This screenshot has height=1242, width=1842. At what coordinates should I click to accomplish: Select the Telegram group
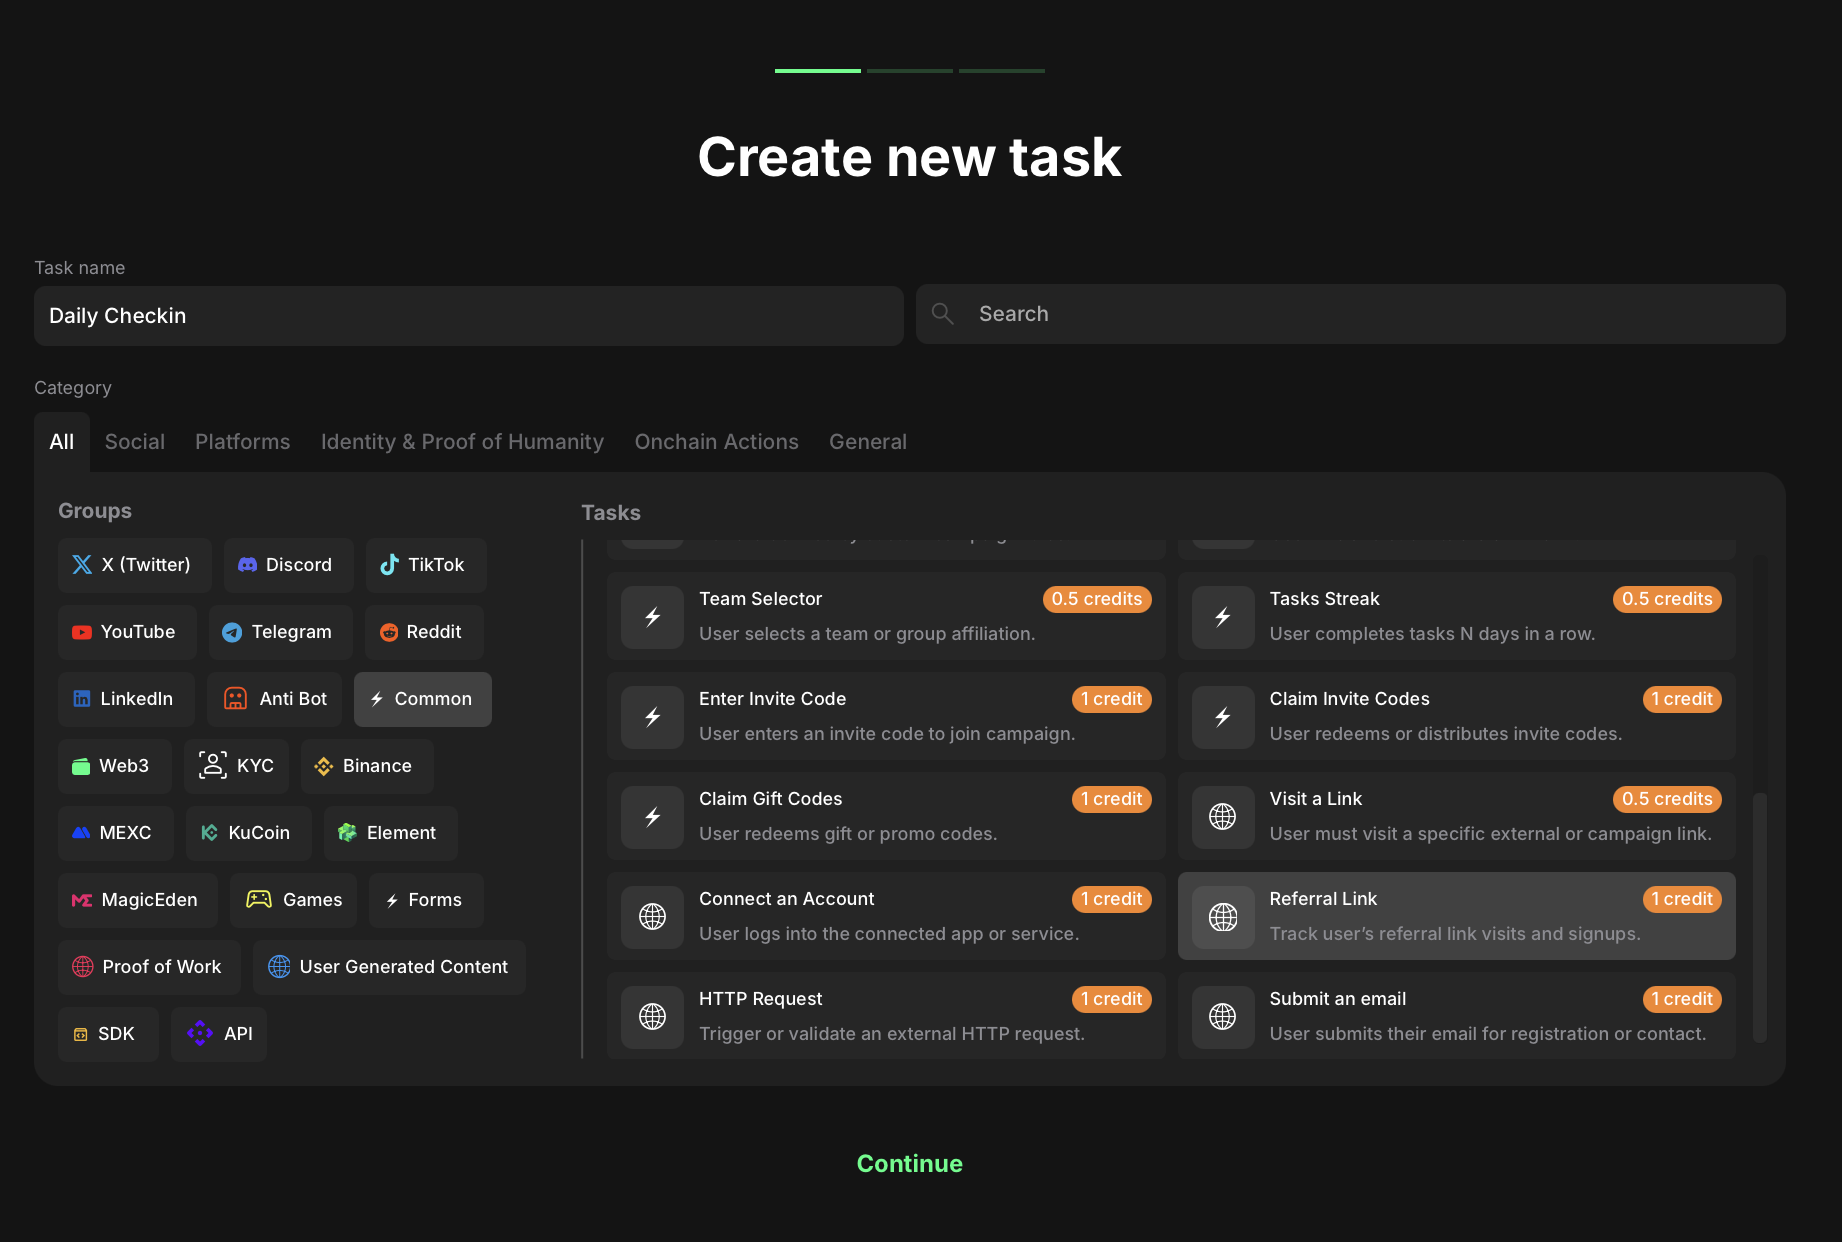pos(280,632)
